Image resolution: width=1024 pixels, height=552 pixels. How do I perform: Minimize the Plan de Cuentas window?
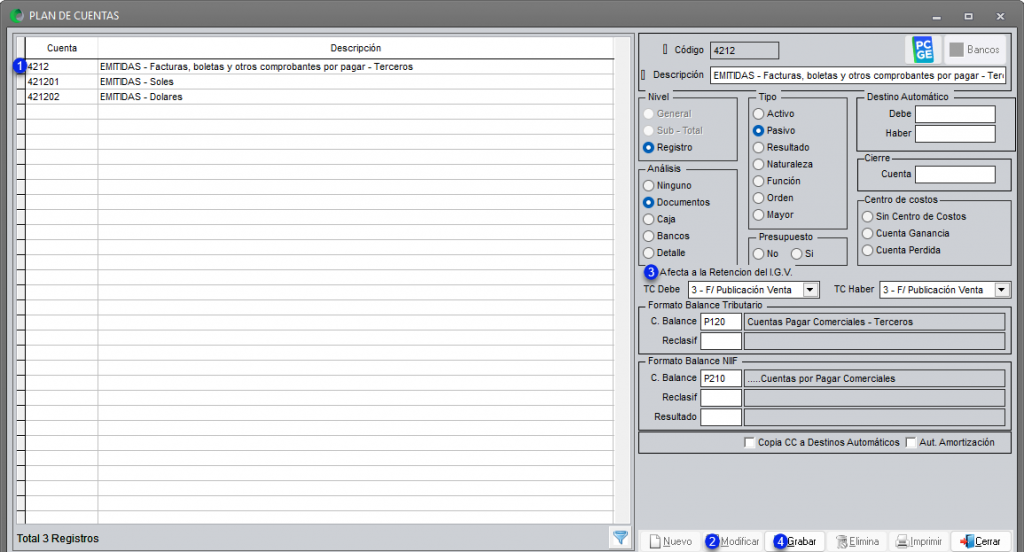pos(936,16)
